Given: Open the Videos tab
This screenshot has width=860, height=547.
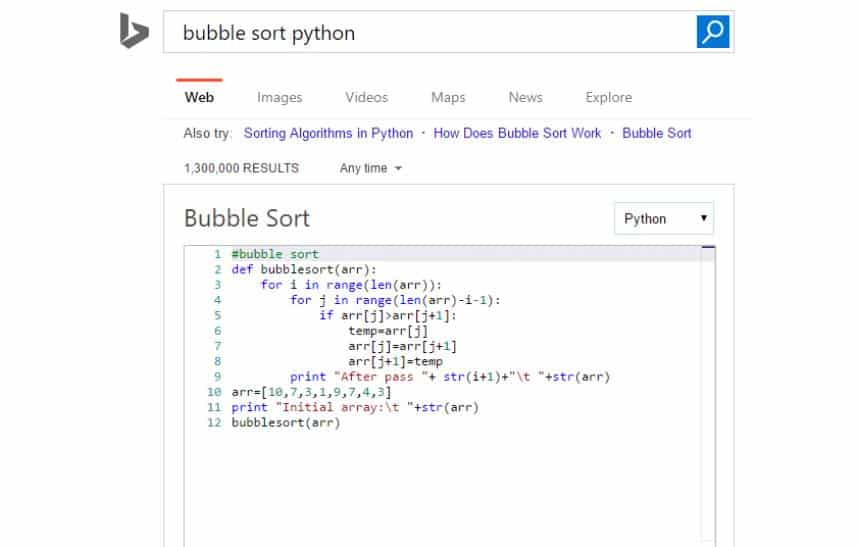Looking at the screenshot, I should click(x=366, y=97).
